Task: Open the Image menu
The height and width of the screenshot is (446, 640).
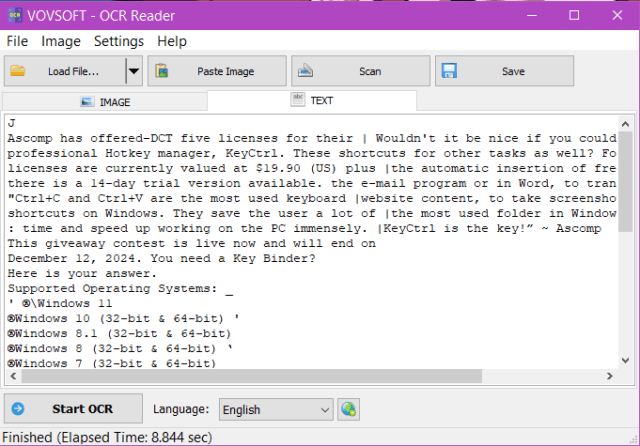Action: tap(61, 41)
